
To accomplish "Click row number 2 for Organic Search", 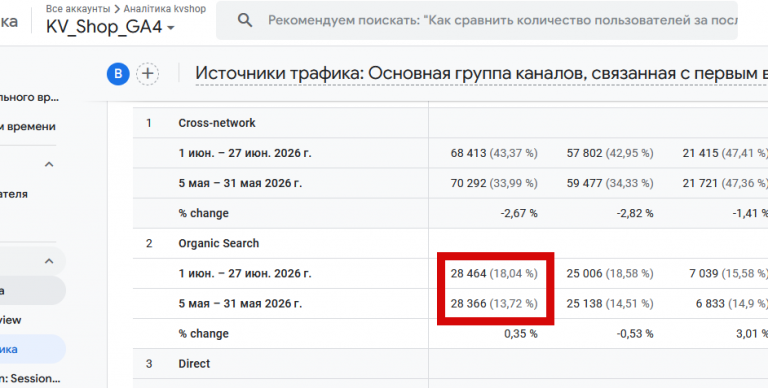I will (x=149, y=243).
